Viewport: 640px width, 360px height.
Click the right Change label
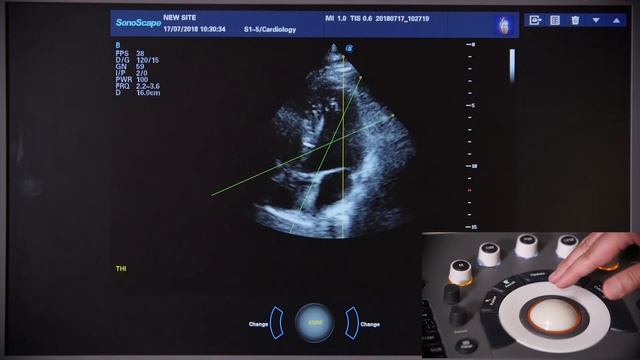point(370,324)
